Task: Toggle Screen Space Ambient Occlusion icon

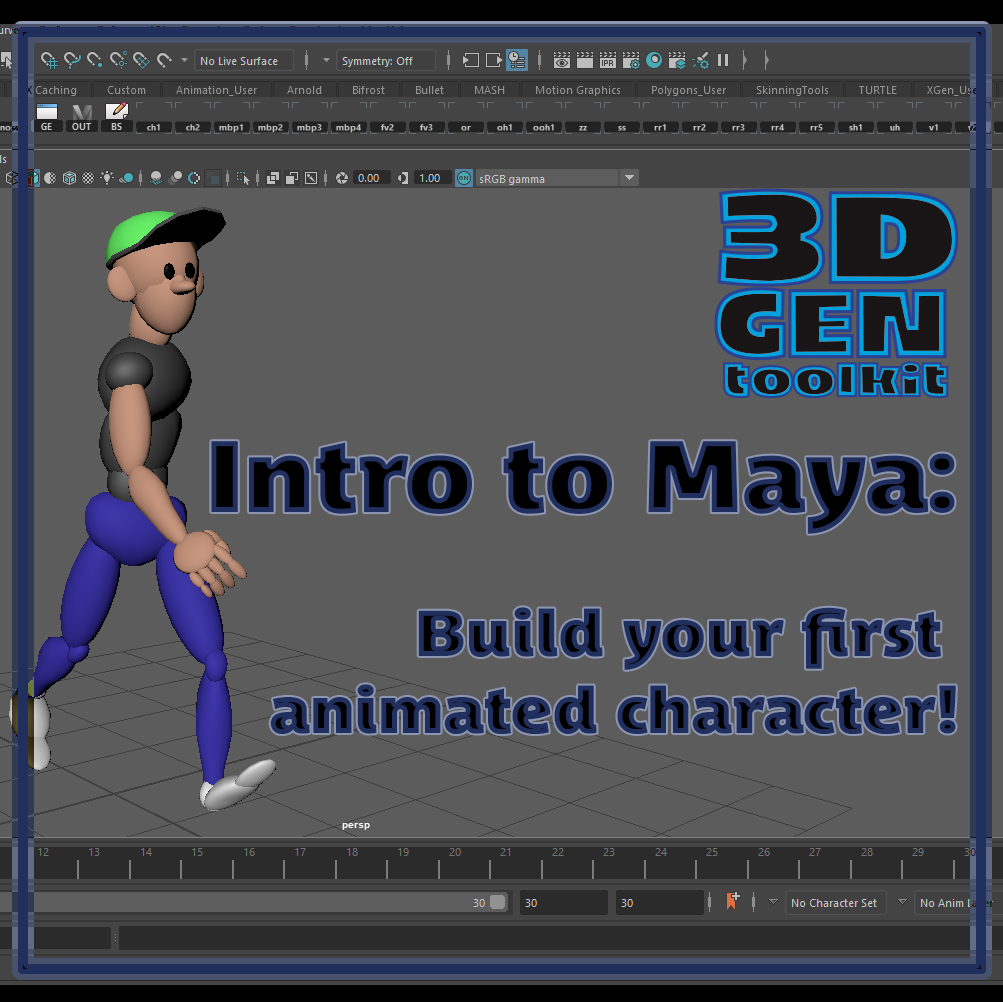Action: tap(155, 178)
